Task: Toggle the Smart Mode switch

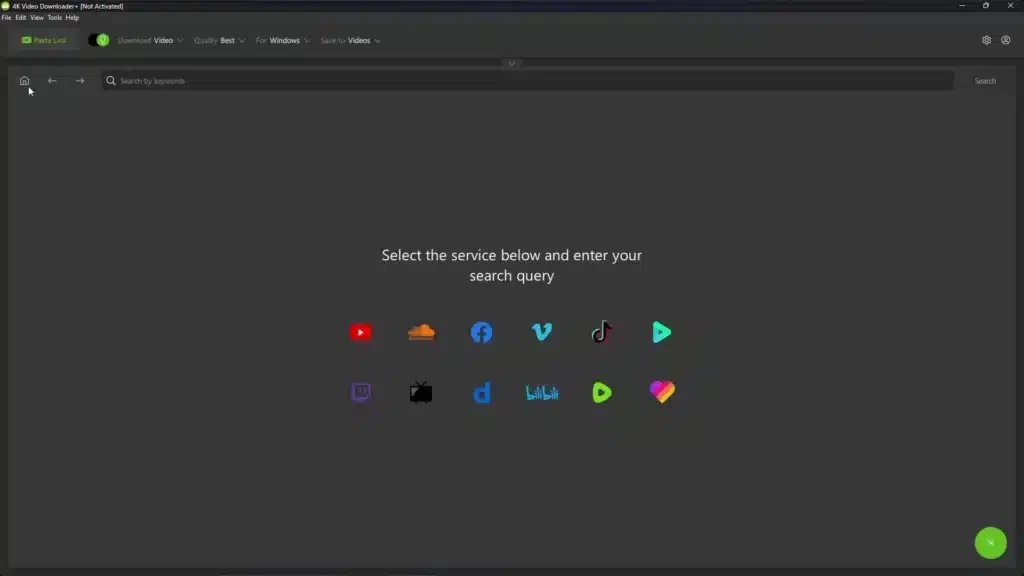Action: tap(98, 40)
